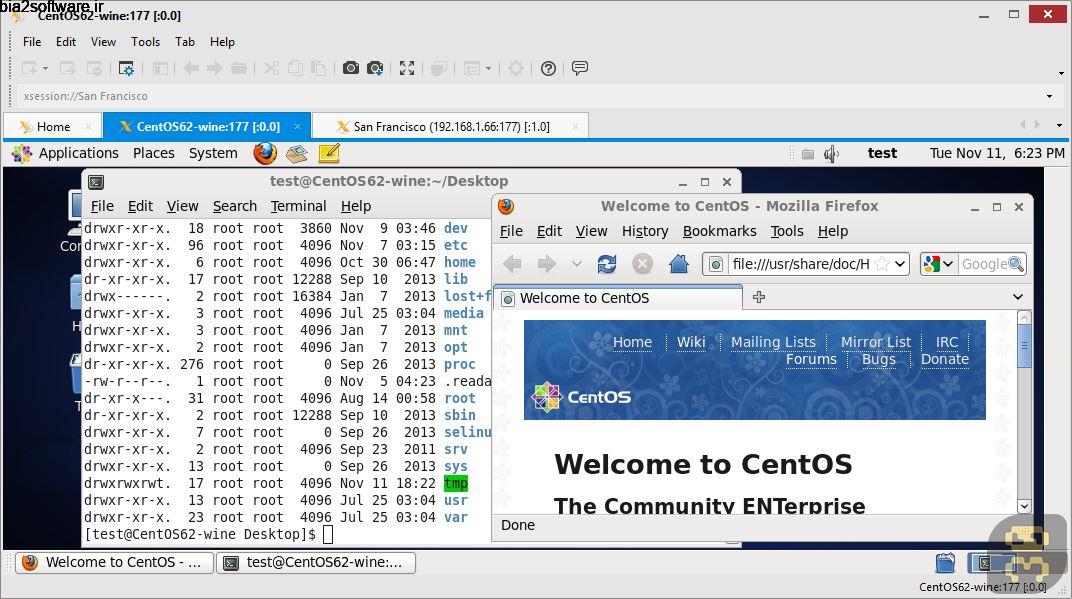Open the address bar history dropdown
This screenshot has width=1072, height=599.
coord(902,263)
